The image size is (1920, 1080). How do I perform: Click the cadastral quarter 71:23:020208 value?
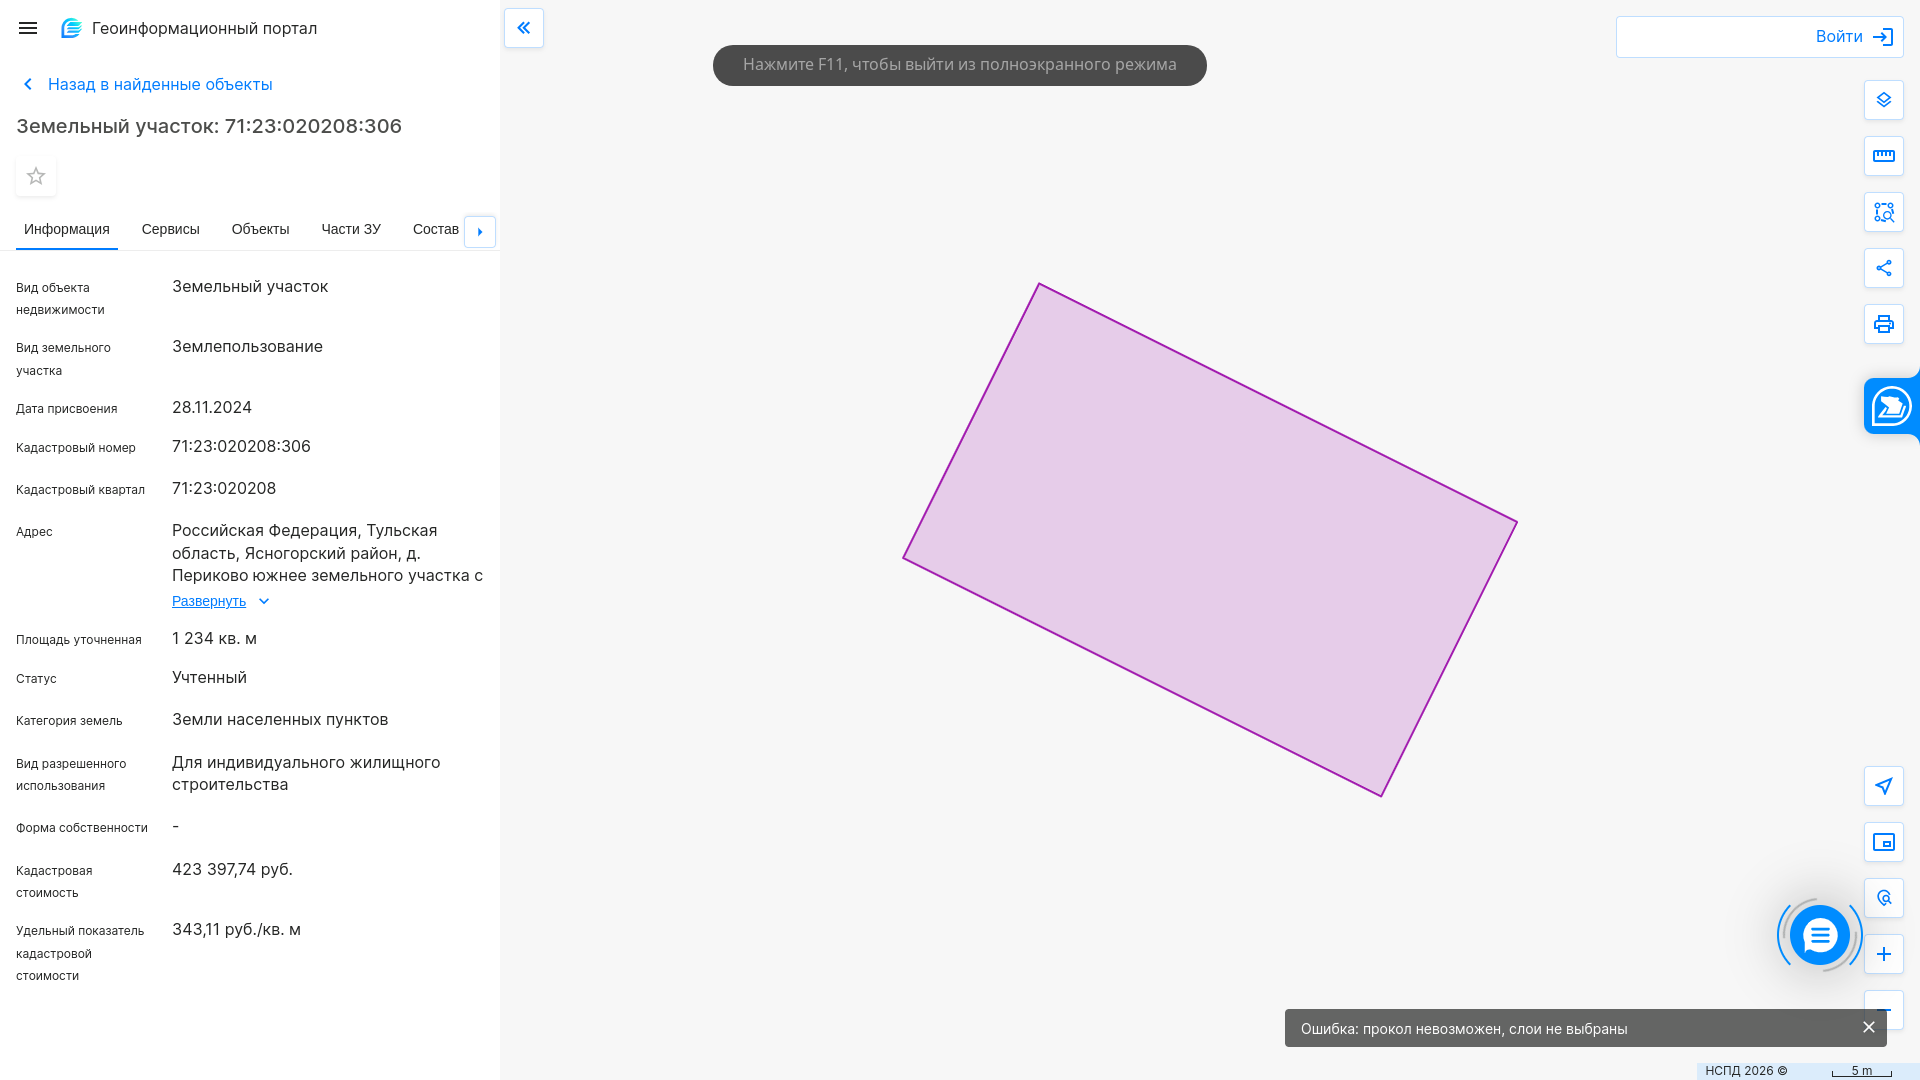pyautogui.click(x=224, y=488)
